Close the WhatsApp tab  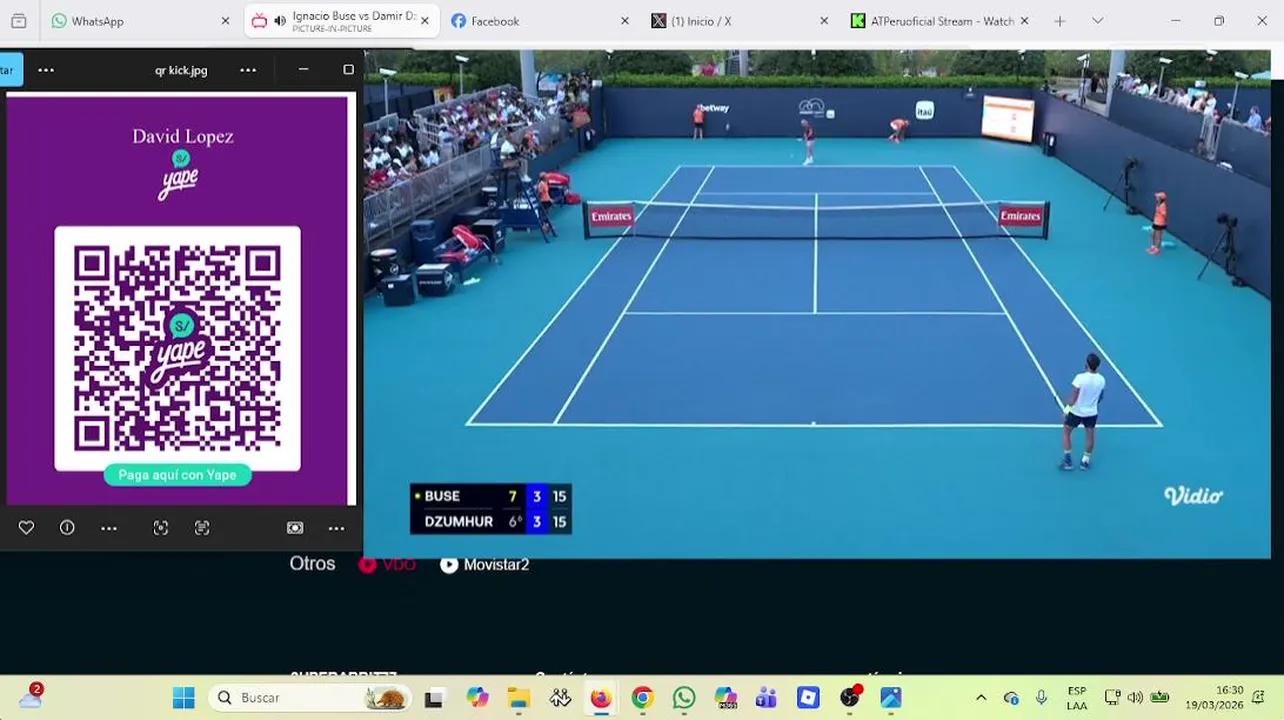click(225, 21)
